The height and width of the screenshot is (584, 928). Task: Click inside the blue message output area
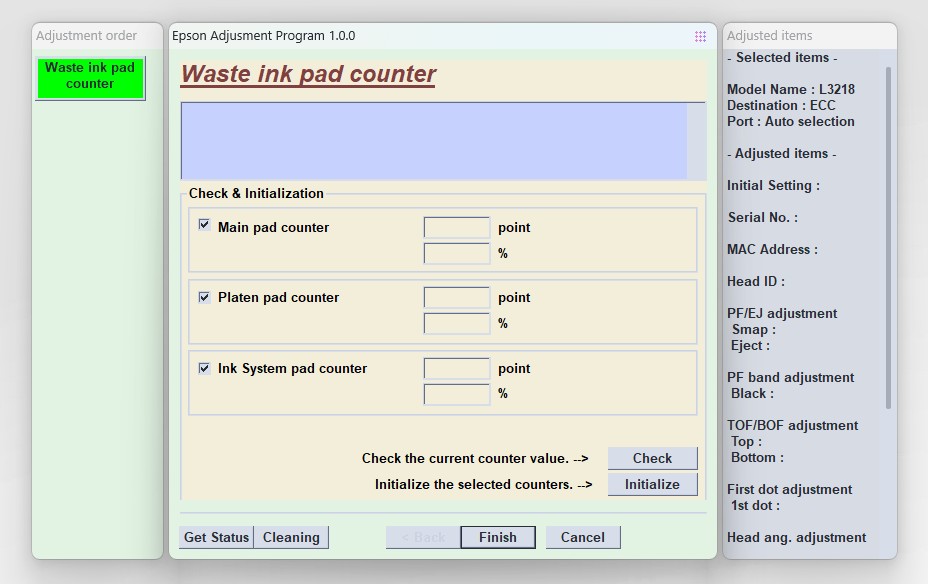click(x=434, y=140)
